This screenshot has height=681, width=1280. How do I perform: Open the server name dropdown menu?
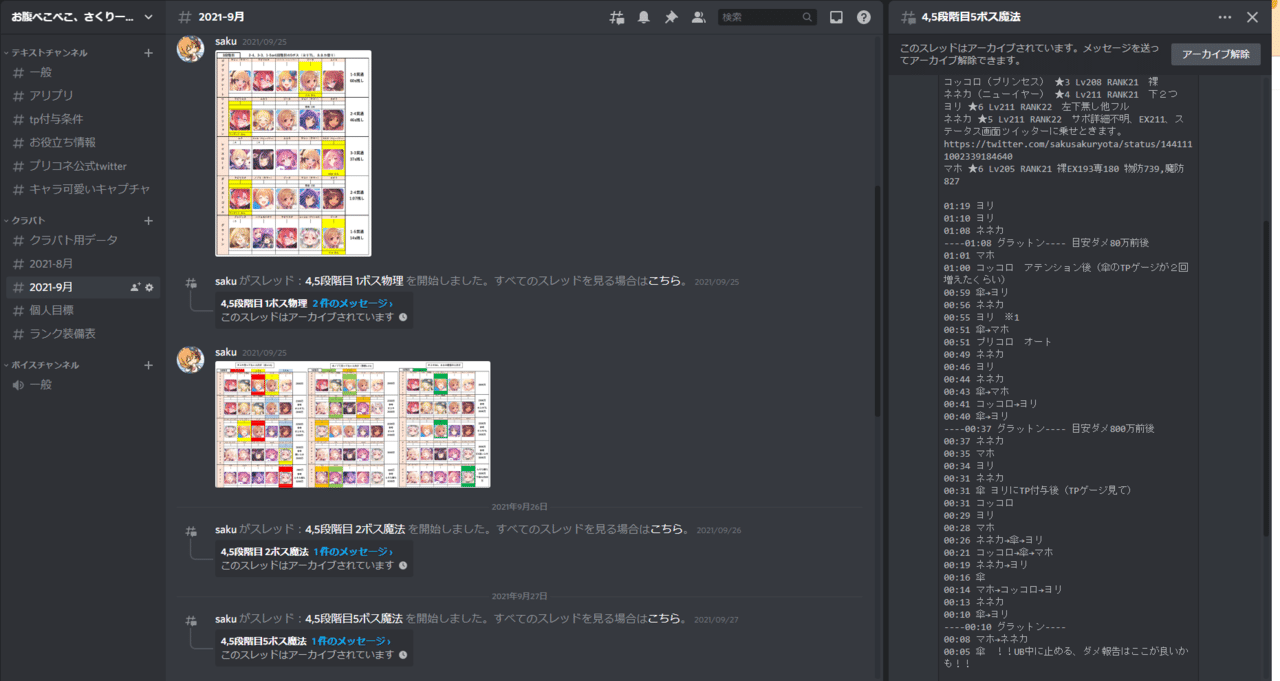point(80,16)
